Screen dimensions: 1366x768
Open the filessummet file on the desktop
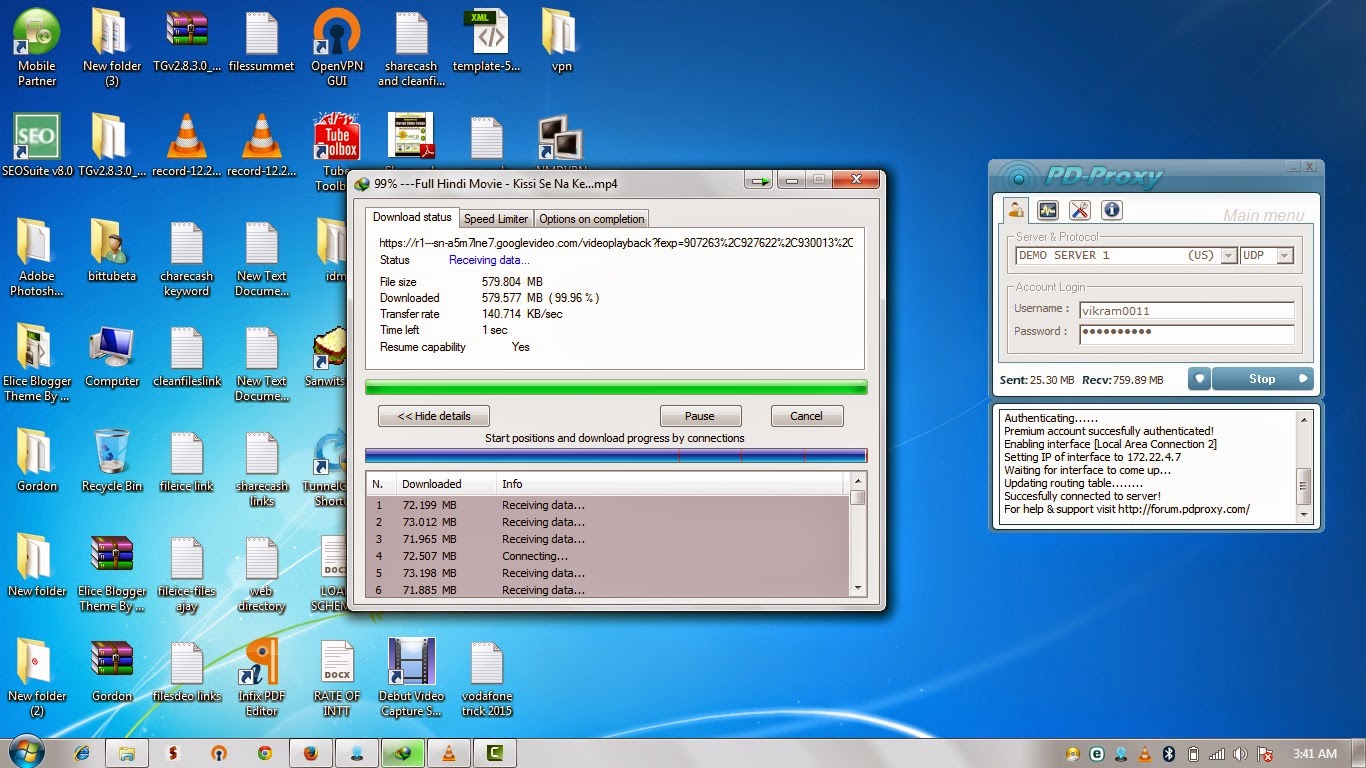point(262,40)
